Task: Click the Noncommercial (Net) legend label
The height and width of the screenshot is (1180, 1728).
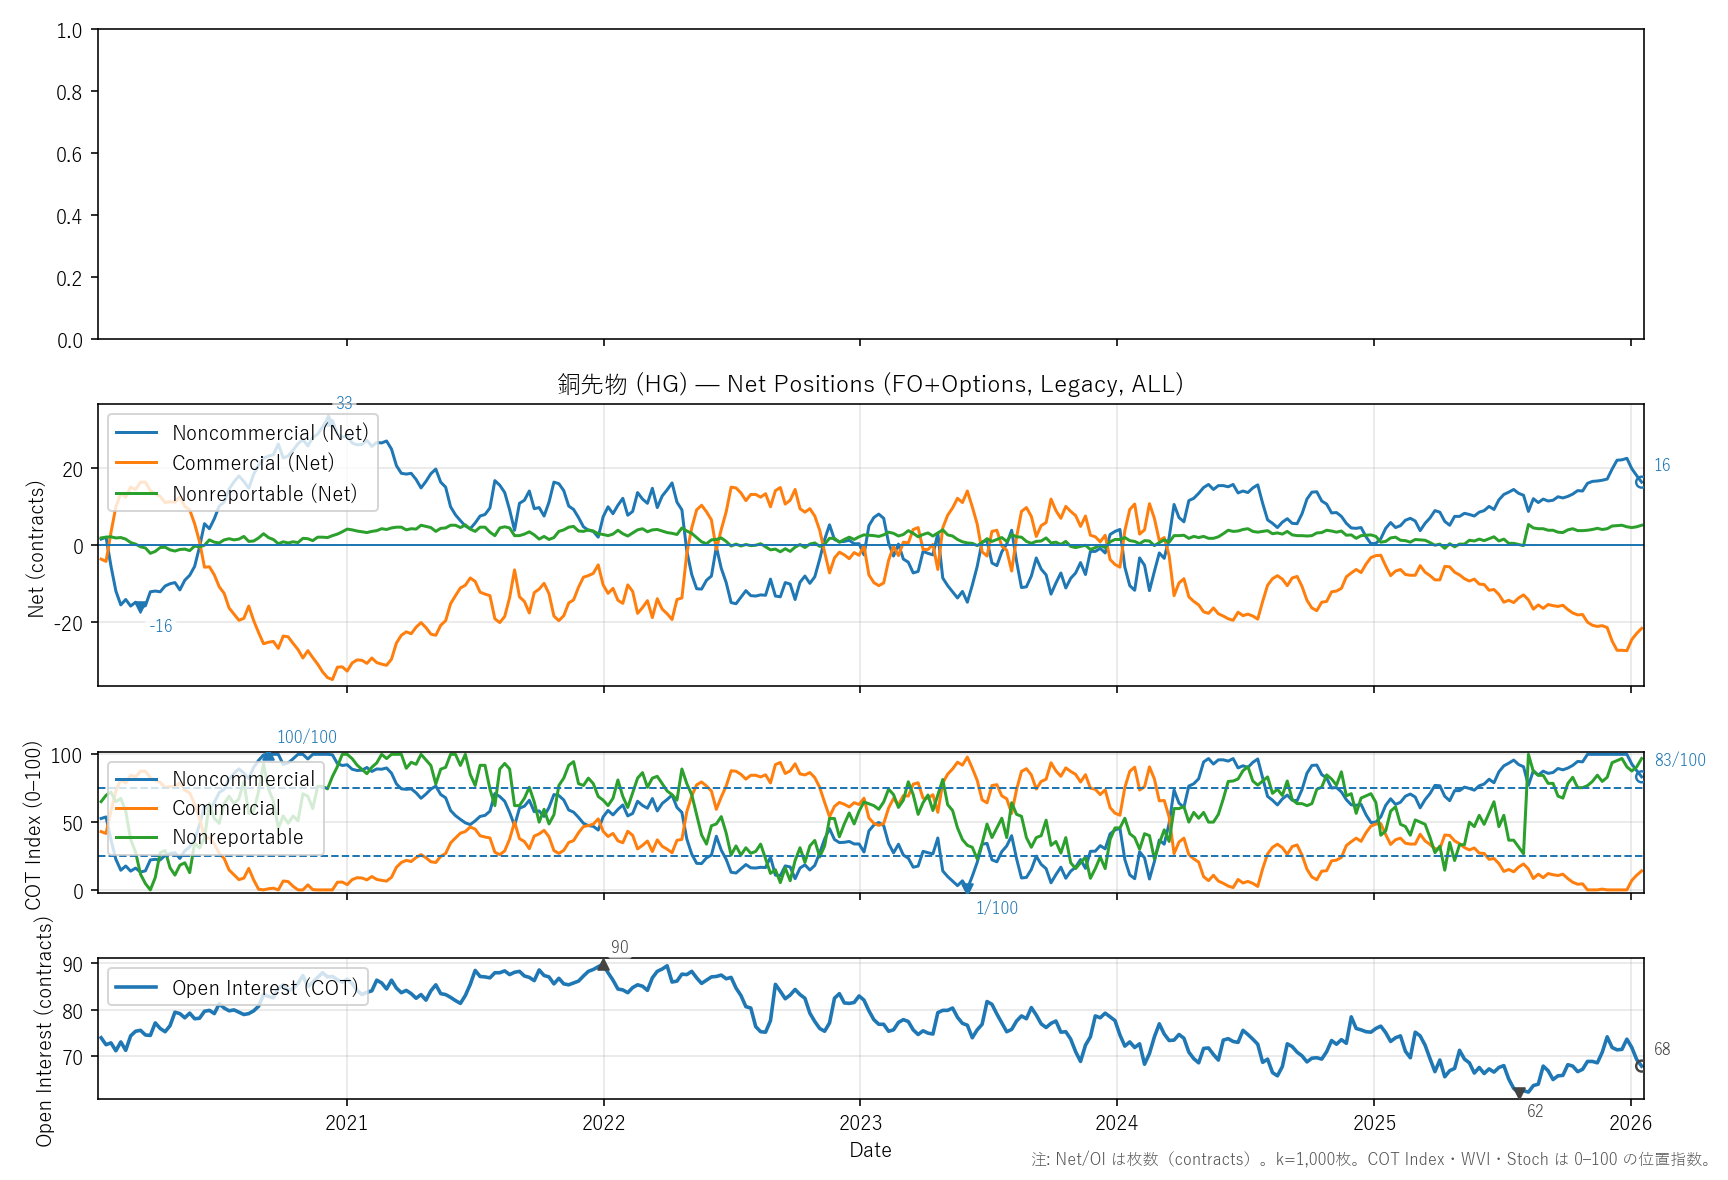Action: coord(270,433)
